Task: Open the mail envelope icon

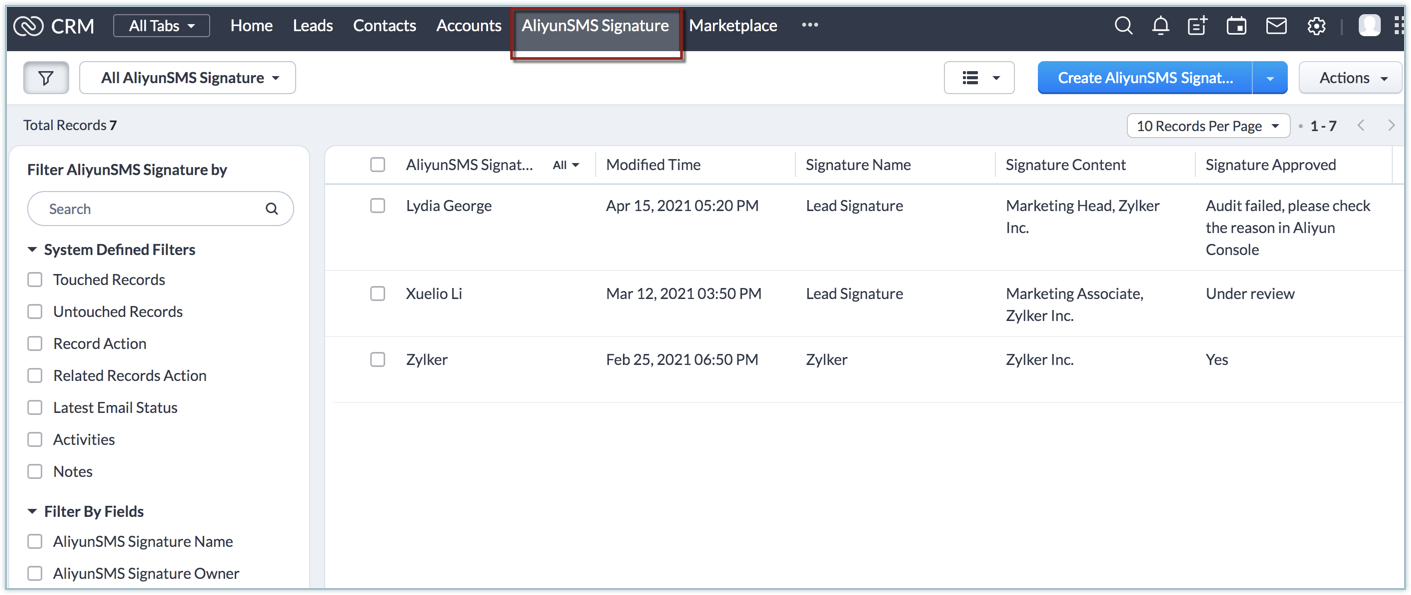Action: click(1276, 26)
